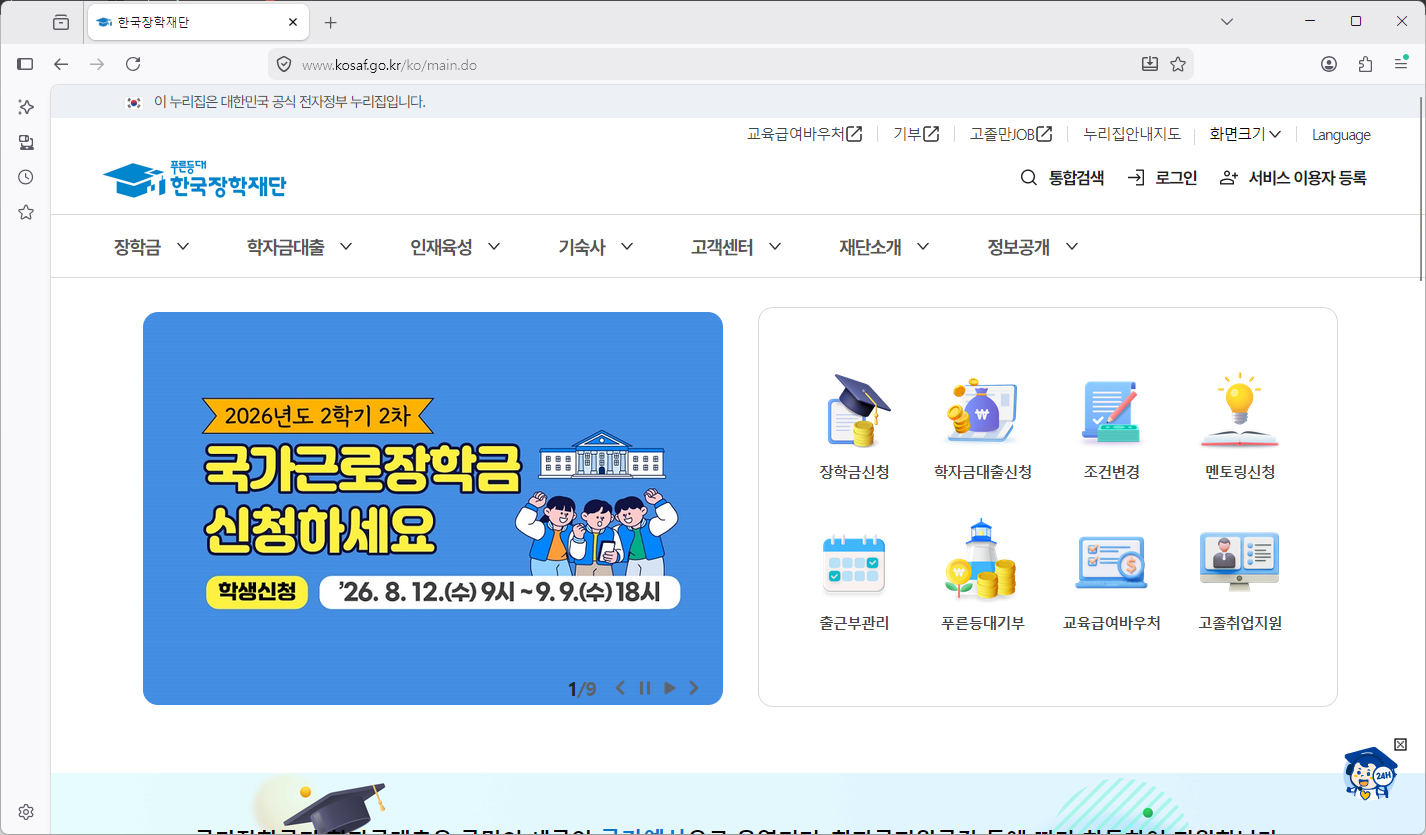
Task: Open the 기부 external link
Action: [x=916, y=134]
